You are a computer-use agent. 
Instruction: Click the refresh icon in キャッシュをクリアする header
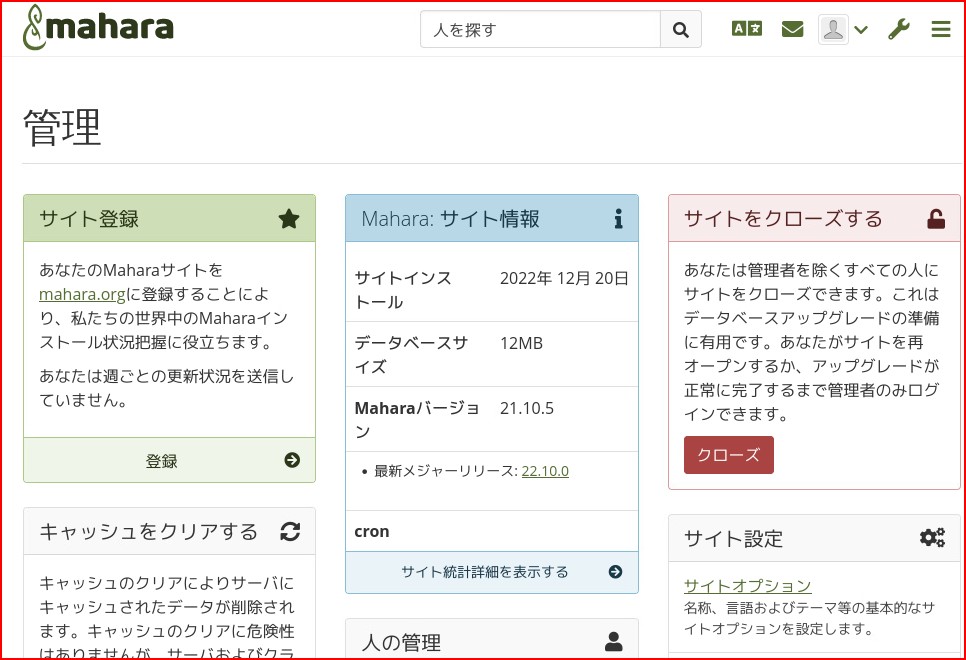[290, 531]
